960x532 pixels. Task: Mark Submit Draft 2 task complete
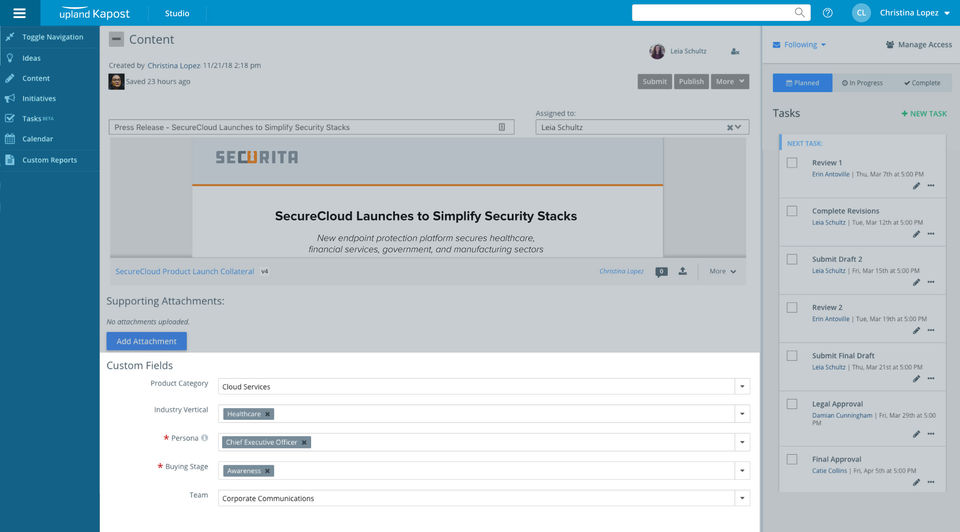click(792, 259)
